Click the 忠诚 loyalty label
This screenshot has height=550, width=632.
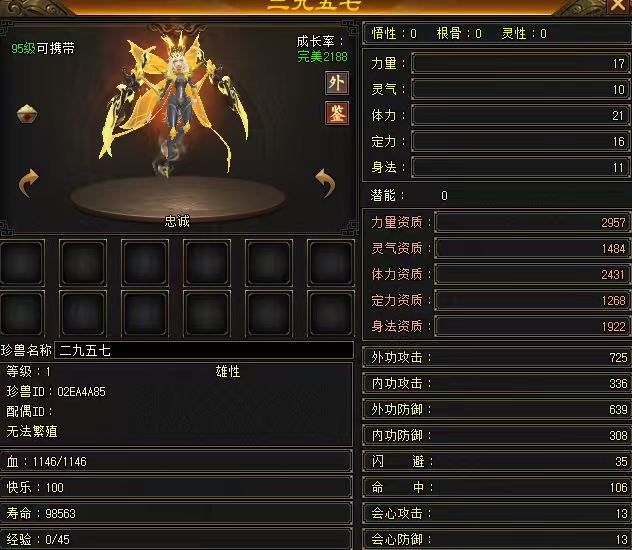click(177, 221)
